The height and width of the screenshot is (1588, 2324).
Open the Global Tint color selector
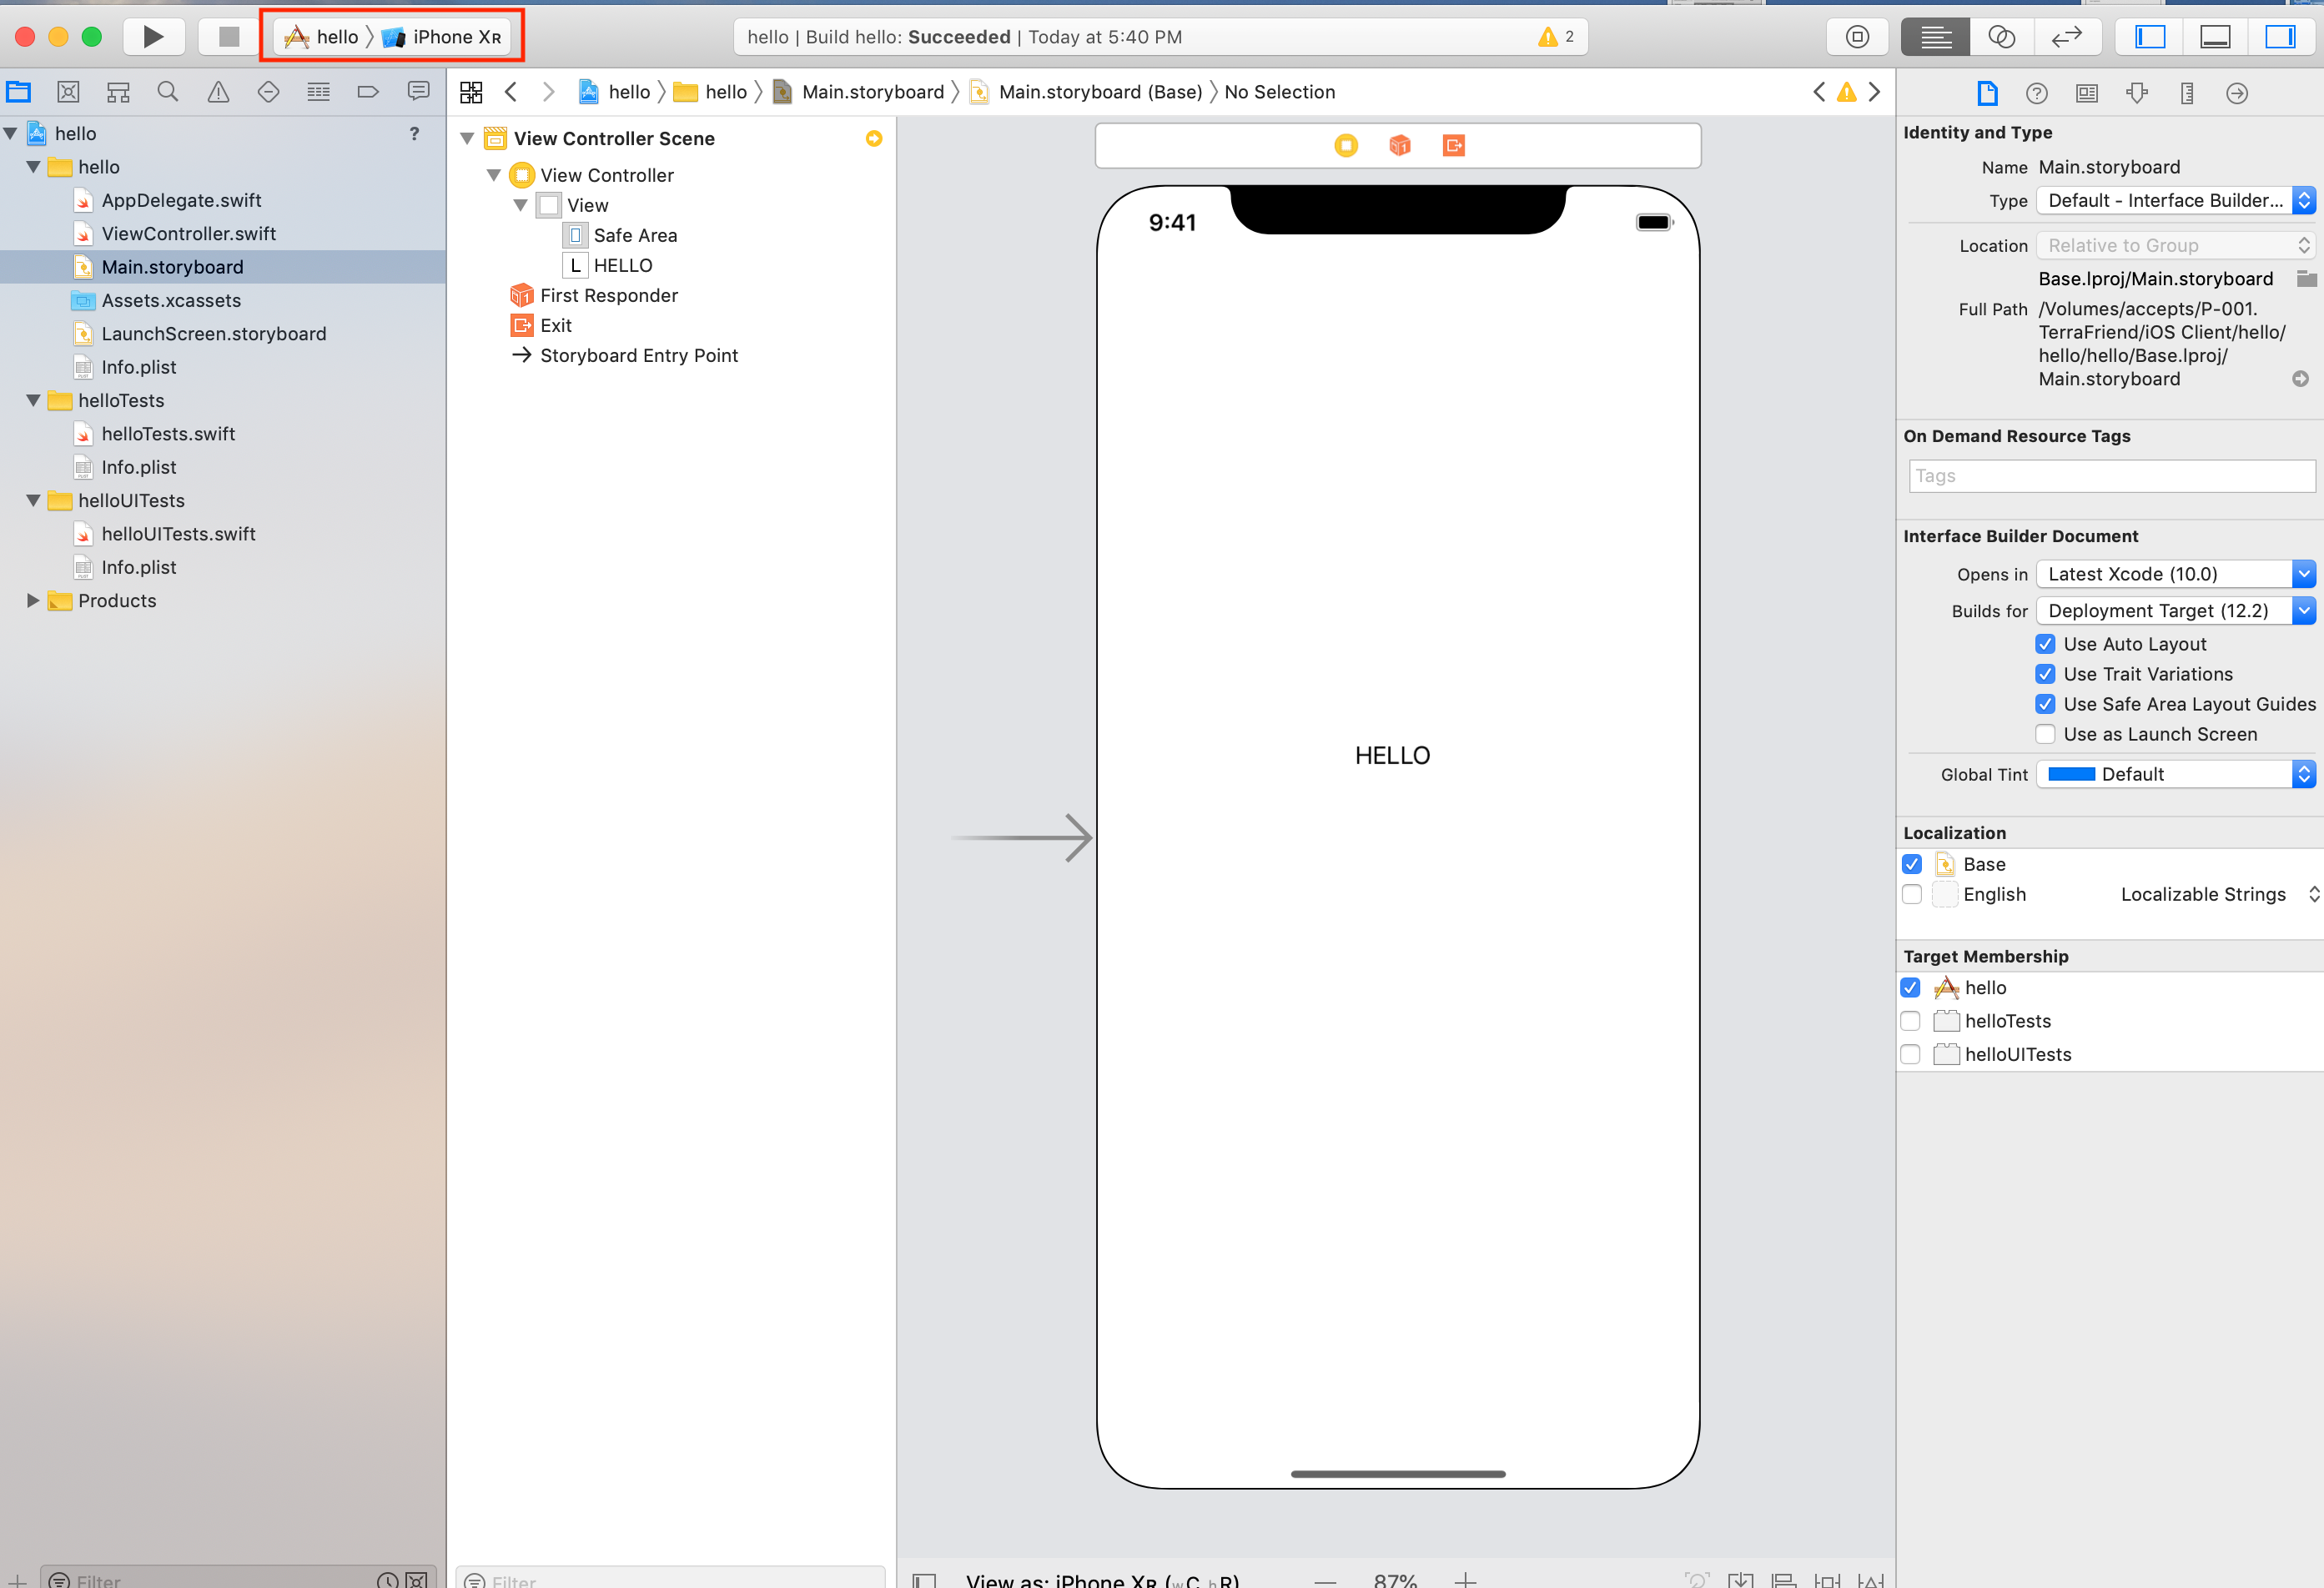2175,774
